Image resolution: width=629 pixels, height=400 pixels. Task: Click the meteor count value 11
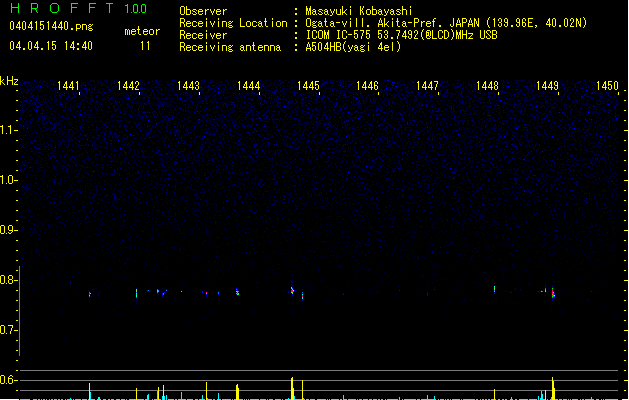[x=145, y=46]
